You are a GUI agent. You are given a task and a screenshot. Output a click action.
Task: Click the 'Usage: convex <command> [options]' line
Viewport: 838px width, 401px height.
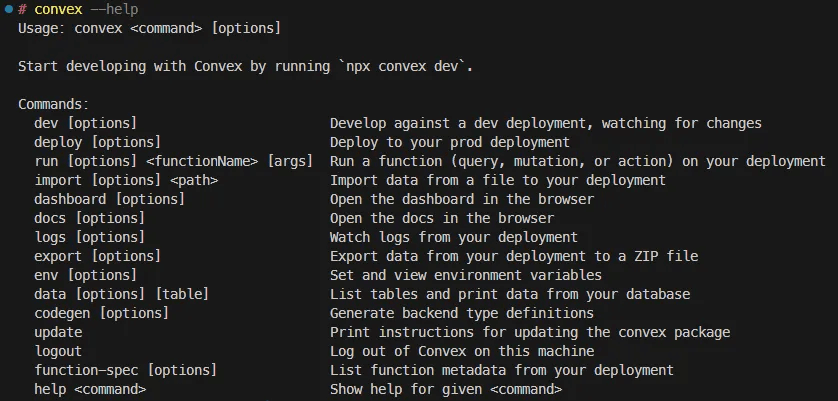(x=149, y=28)
